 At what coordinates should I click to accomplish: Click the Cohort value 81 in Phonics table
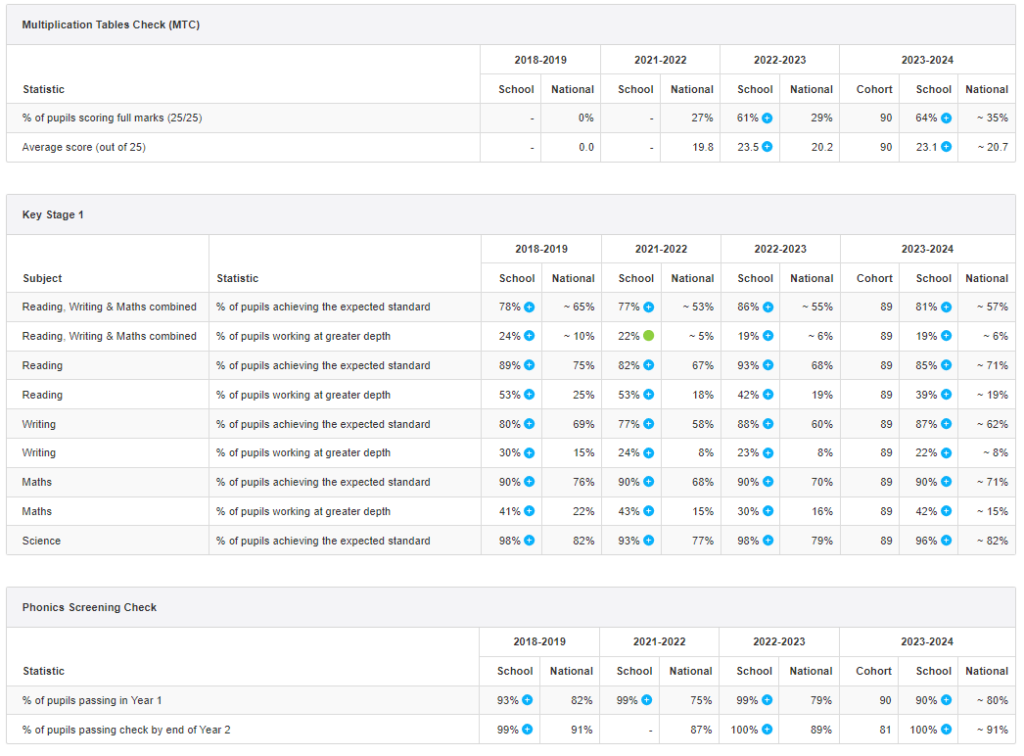(x=885, y=729)
